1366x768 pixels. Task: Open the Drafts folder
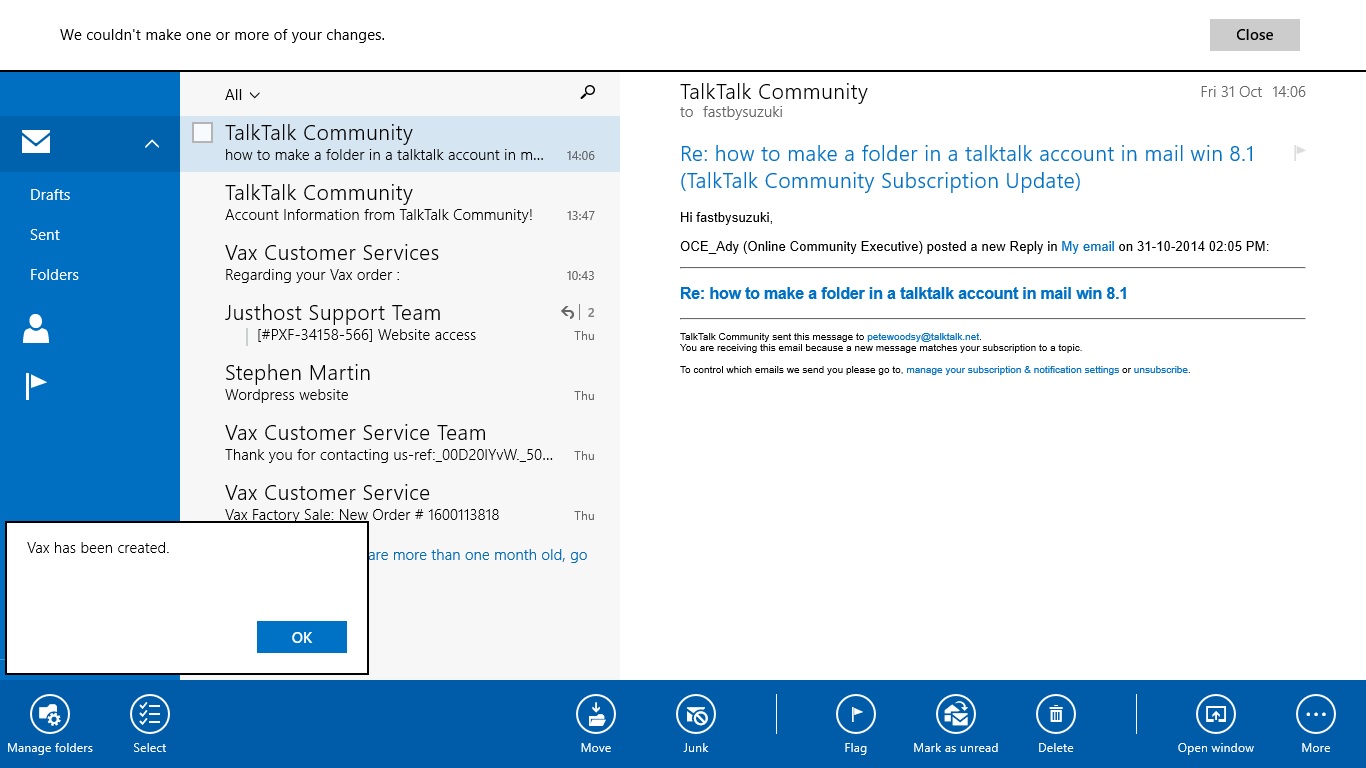50,195
